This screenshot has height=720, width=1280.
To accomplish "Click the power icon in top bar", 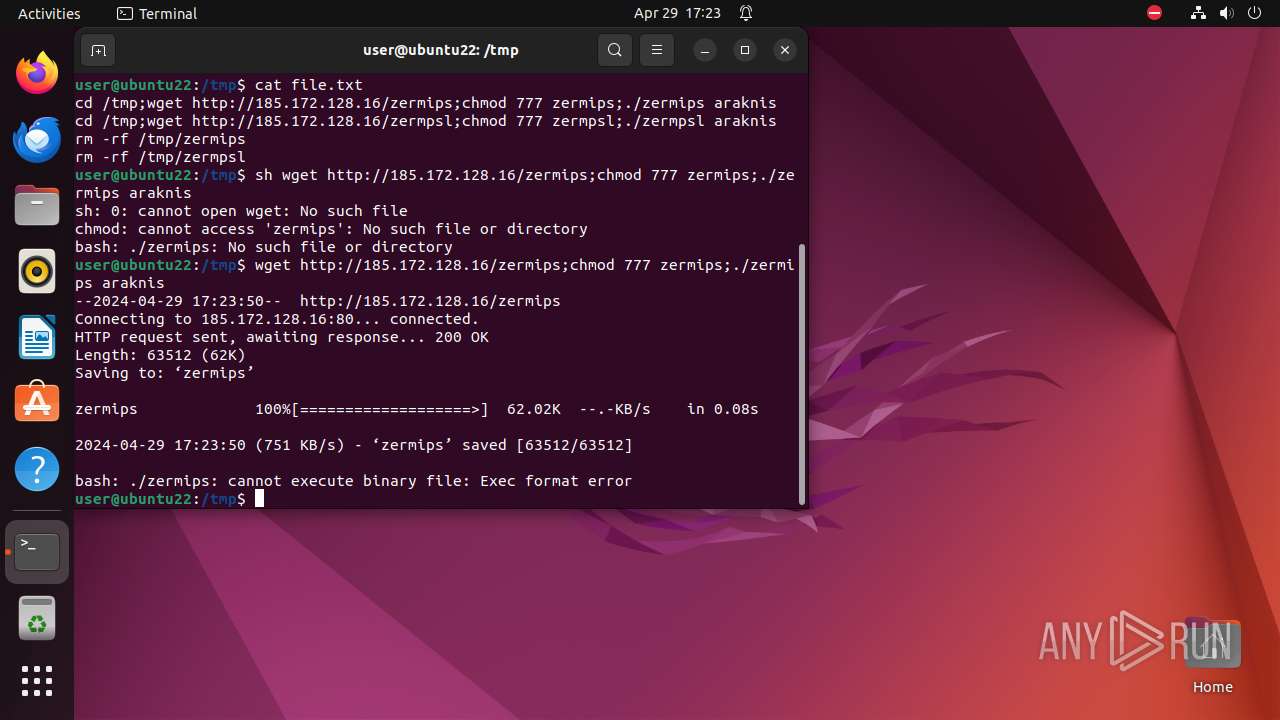I will tap(1255, 13).
